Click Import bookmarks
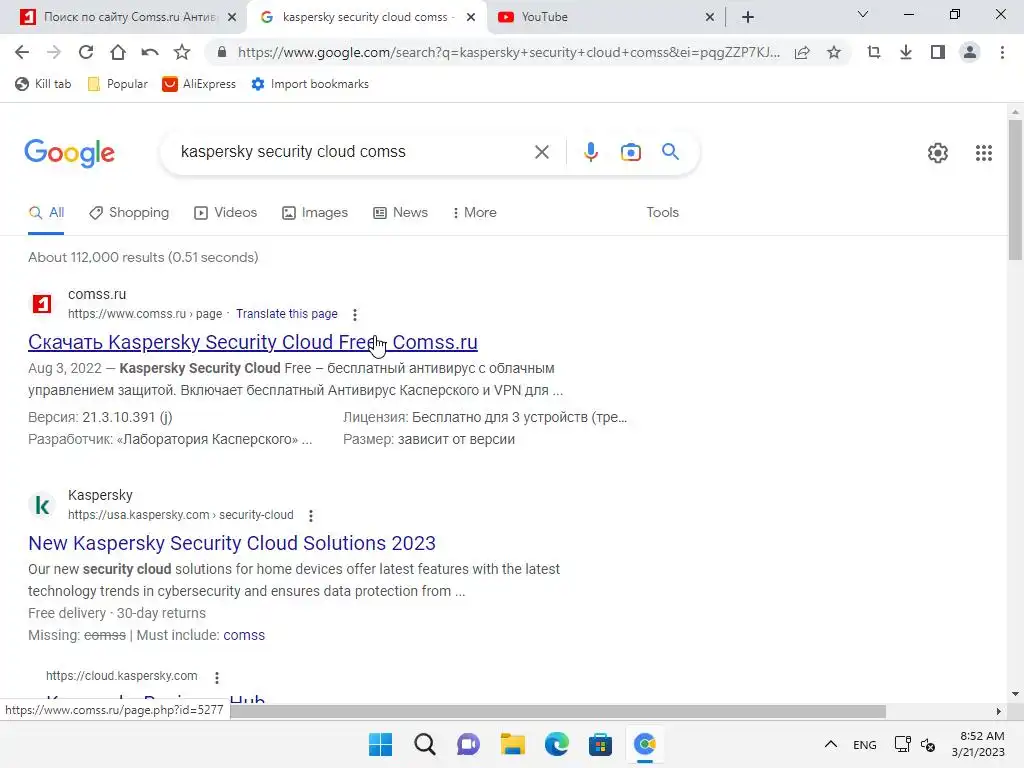The width and height of the screenshot is (1024, 768). [x=310, y=84]
